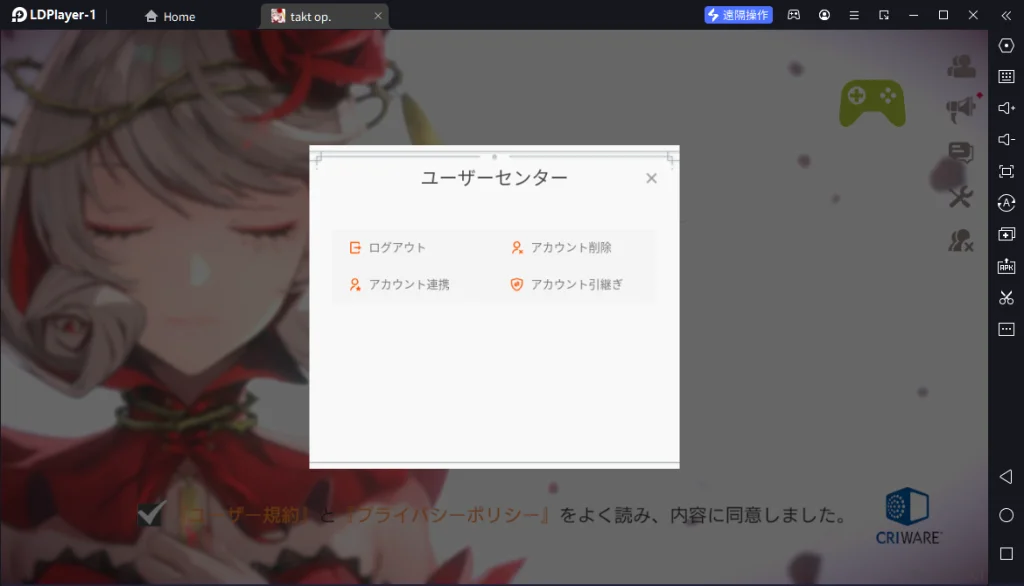Open LDPlayer settings hexagon icon
Viewport: 1024px width, 586px height.
[1006, 45]
